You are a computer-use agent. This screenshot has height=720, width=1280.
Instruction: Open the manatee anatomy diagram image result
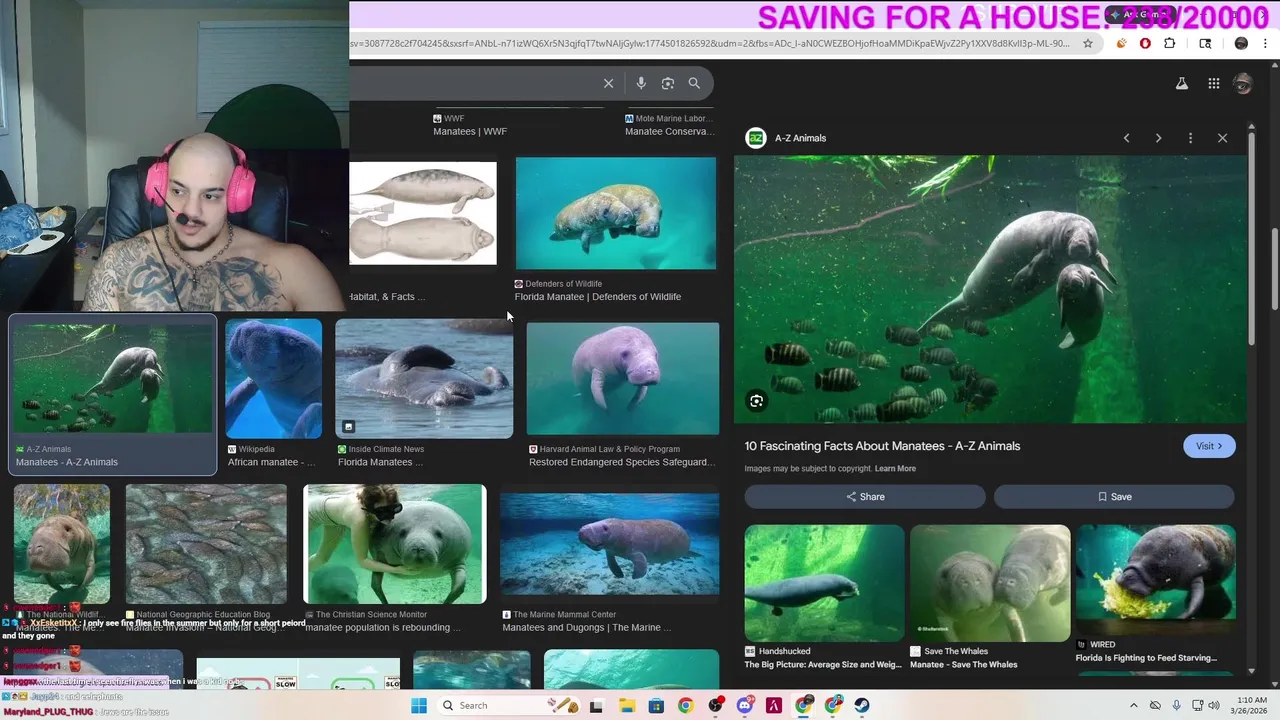tap(422, 213)
